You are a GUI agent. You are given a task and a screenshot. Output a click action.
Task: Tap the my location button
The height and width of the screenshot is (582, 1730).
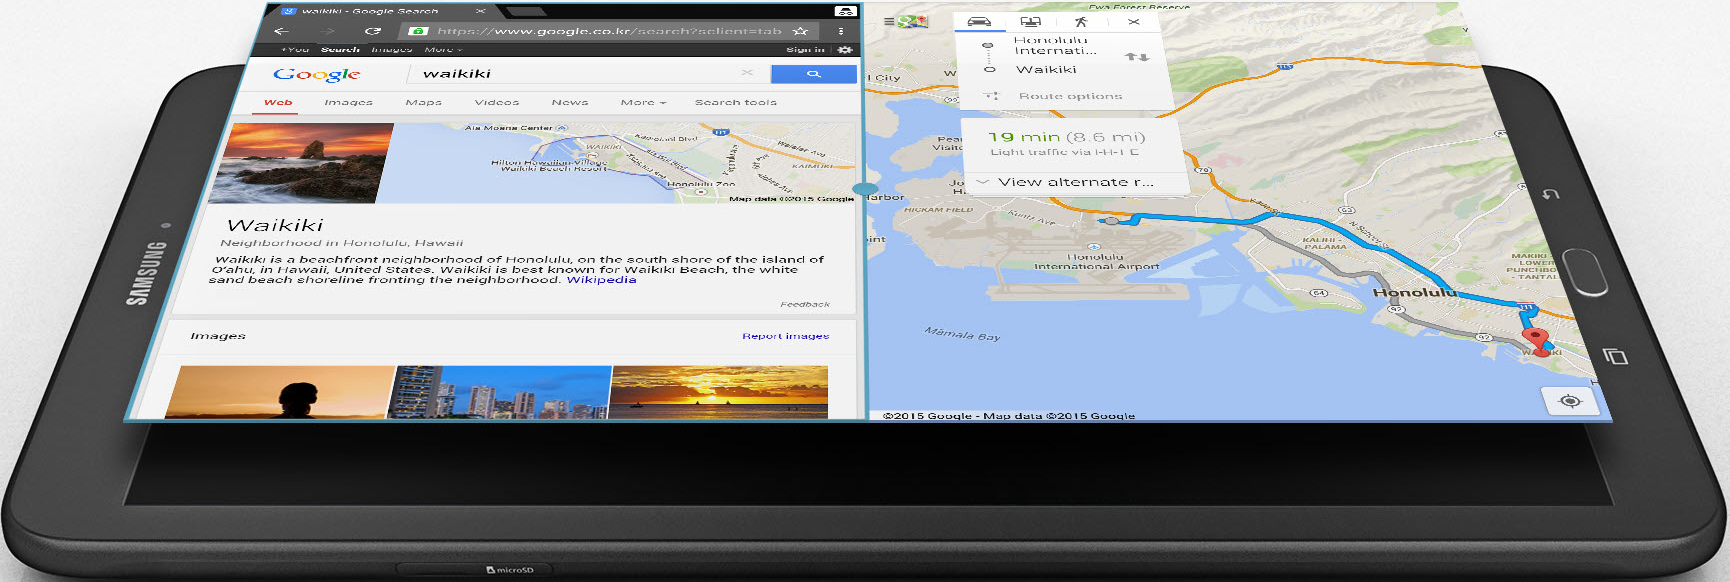click(x=1570, y=401)
